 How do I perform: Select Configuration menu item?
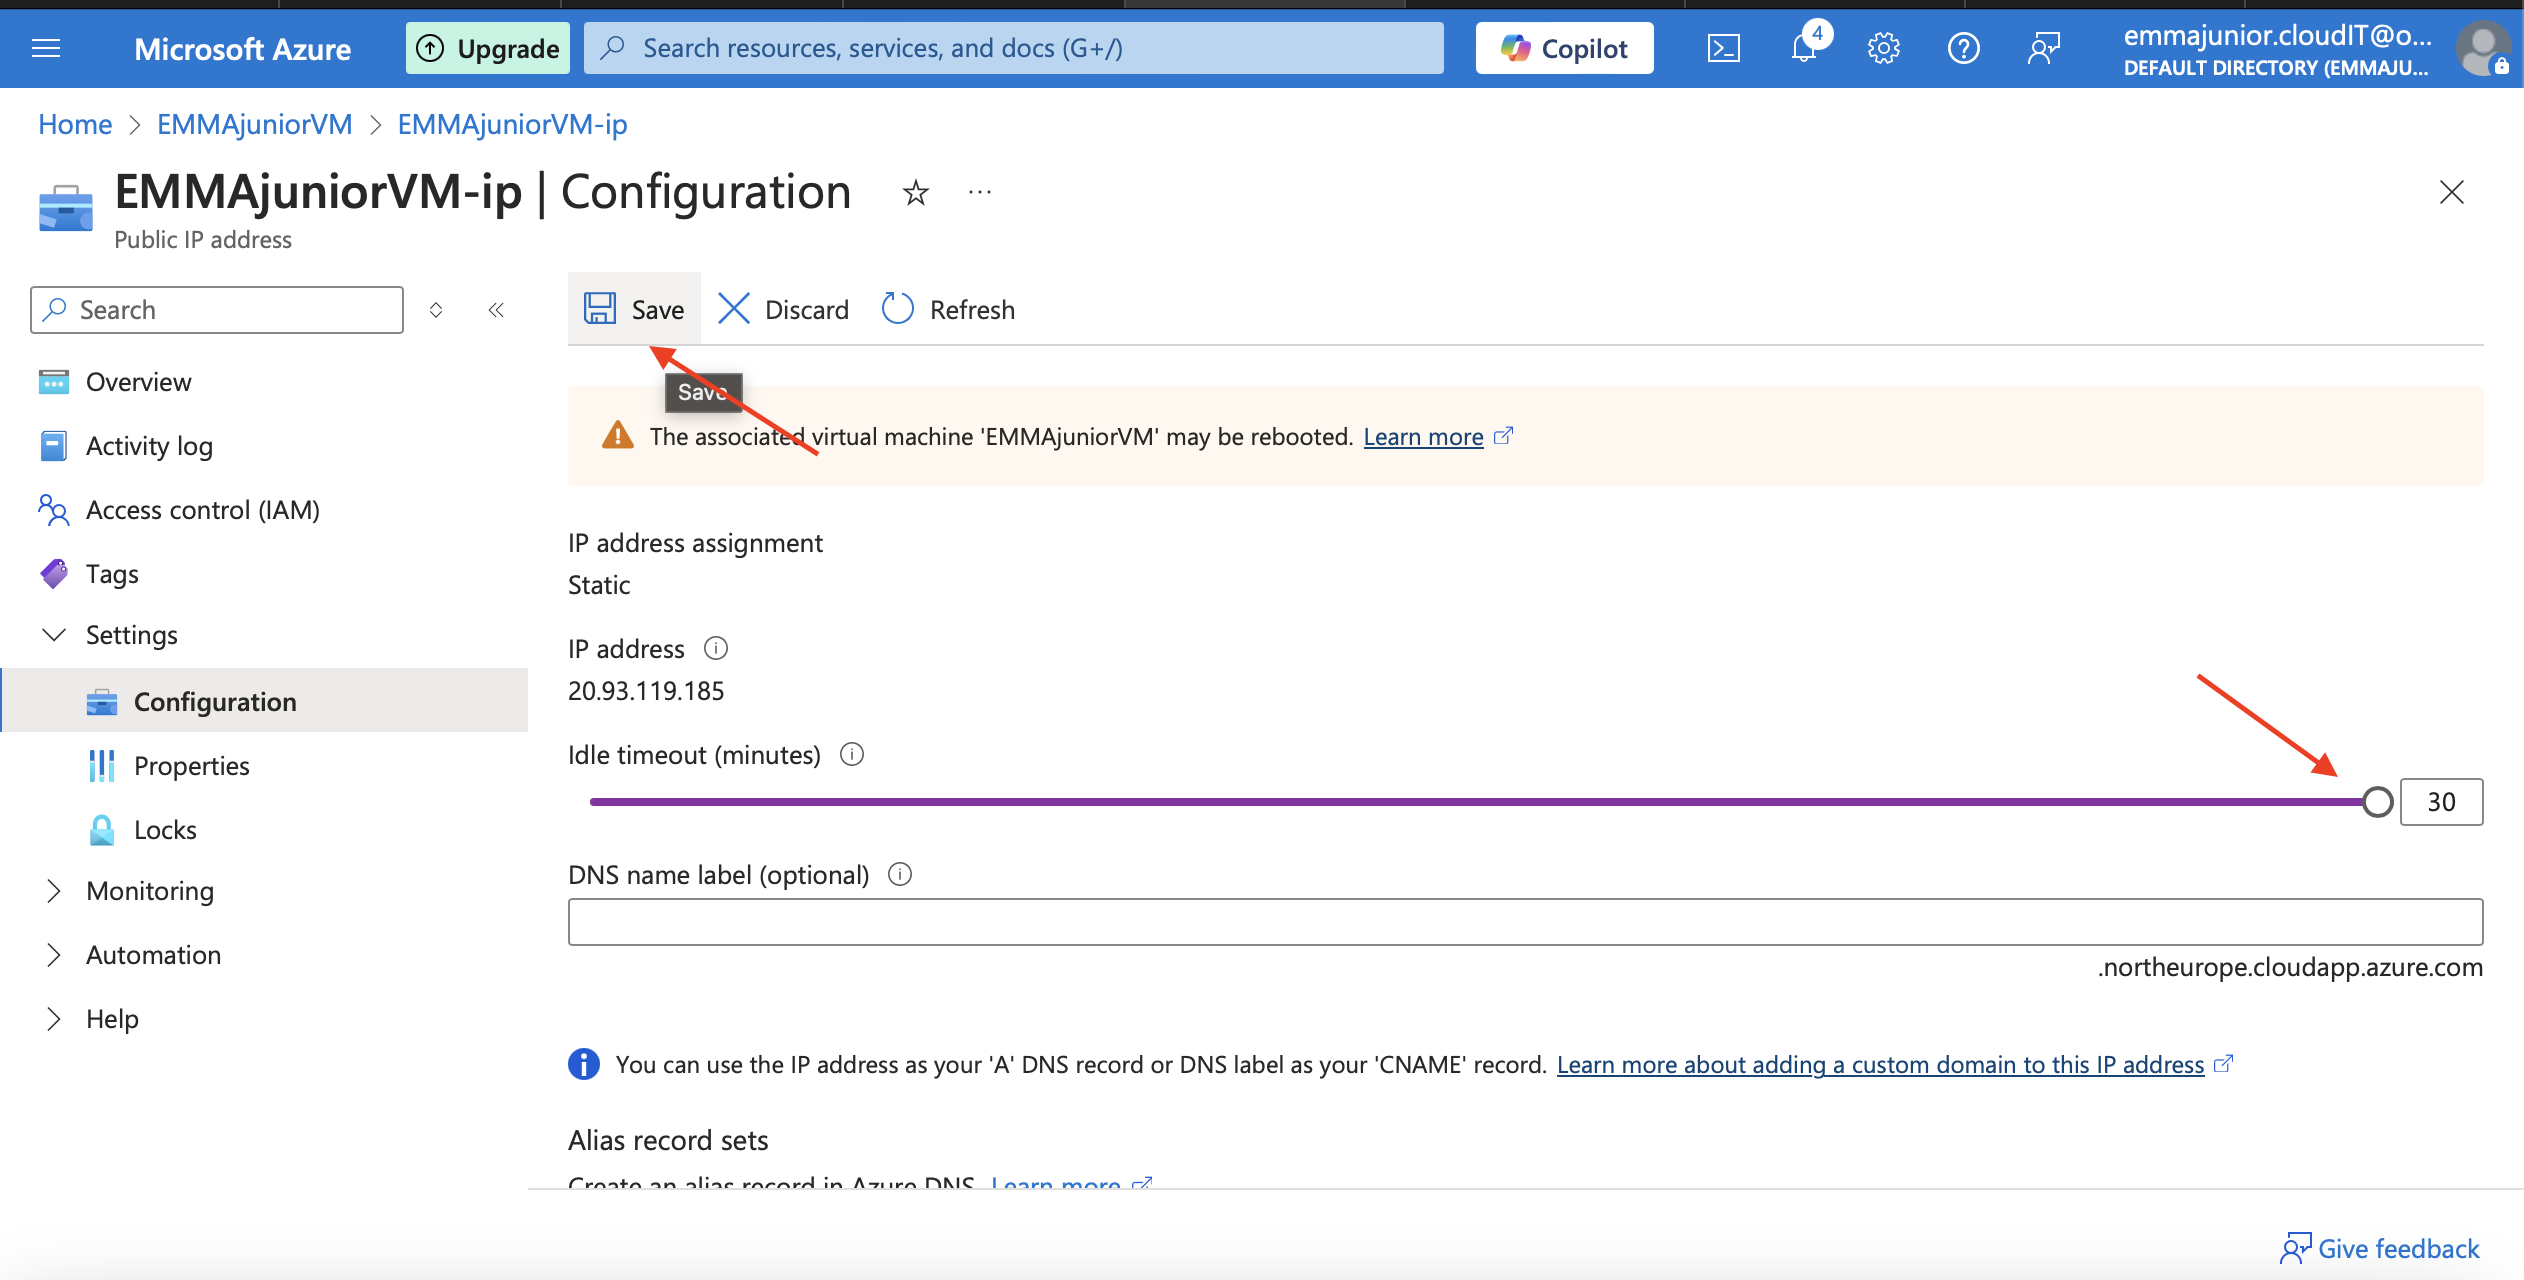264,702
